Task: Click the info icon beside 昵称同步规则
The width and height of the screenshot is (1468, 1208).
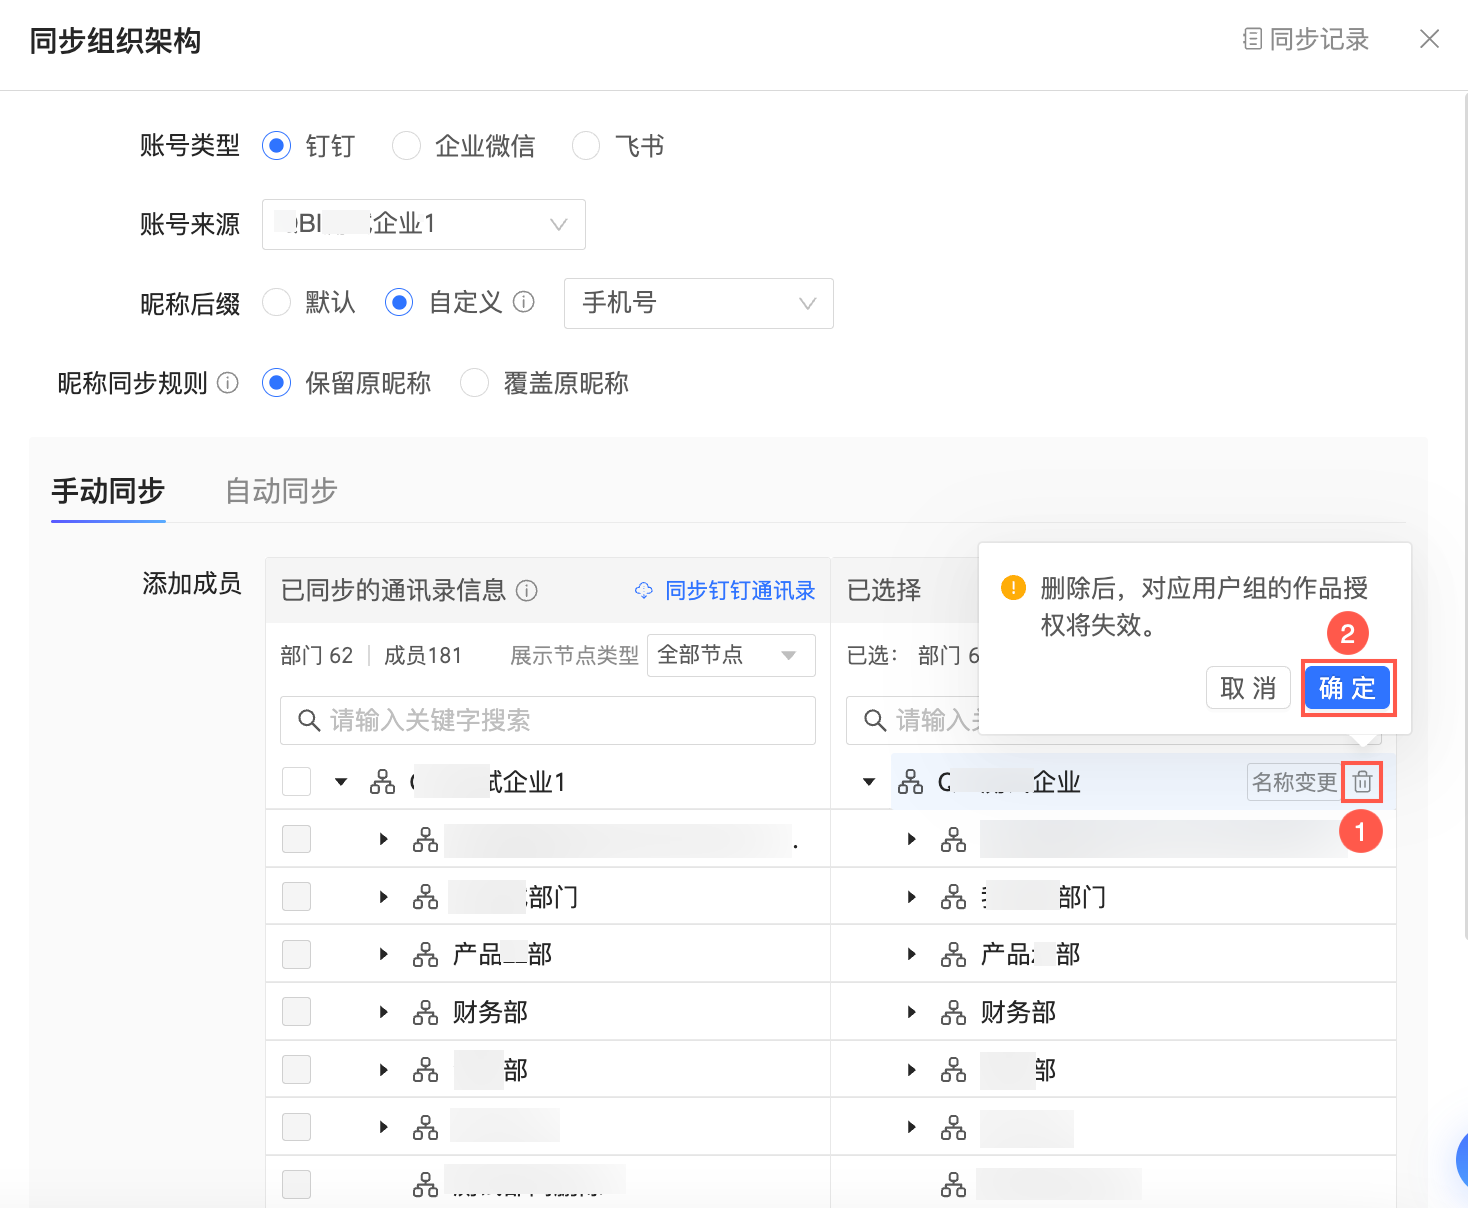Action: (228, 383)
